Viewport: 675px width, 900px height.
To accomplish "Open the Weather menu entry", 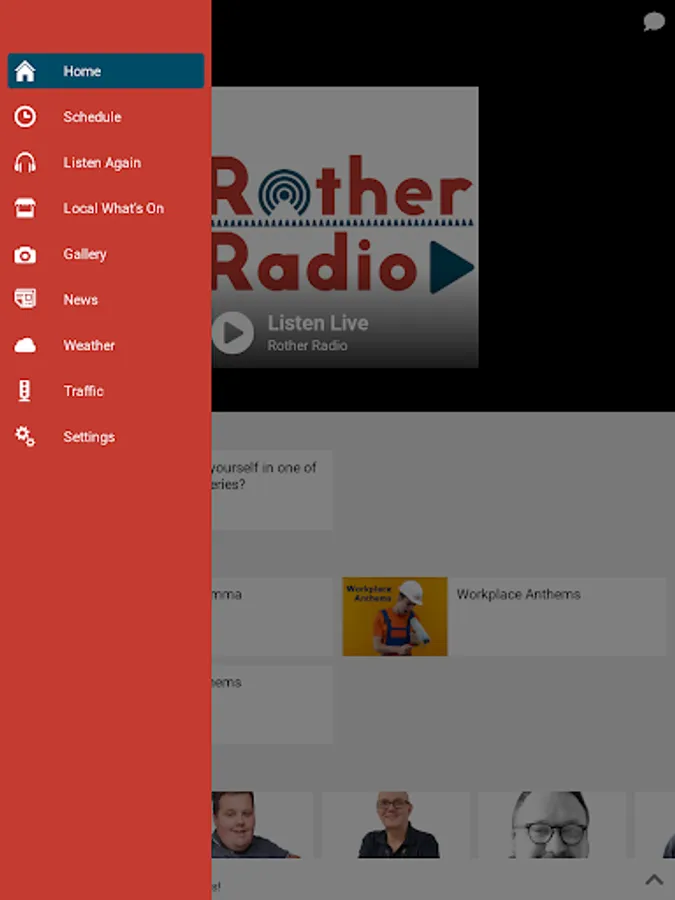I will 106,345.
